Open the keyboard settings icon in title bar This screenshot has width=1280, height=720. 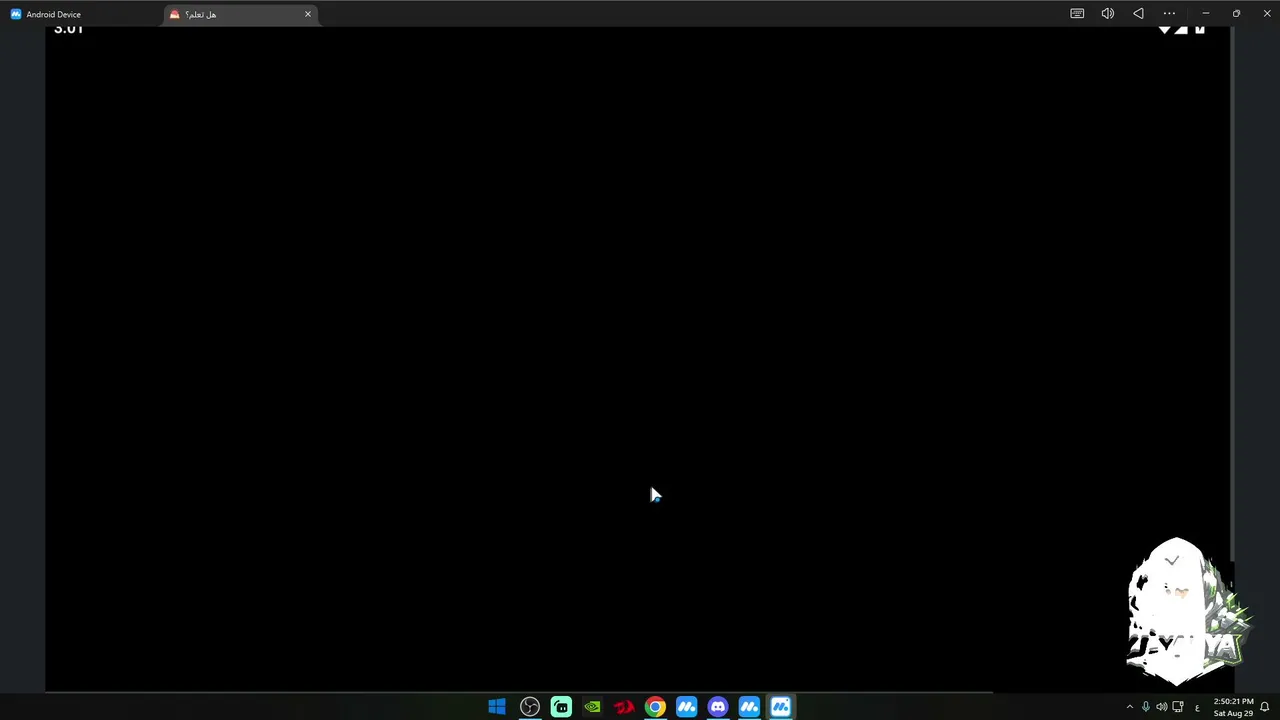[1077, 14]
